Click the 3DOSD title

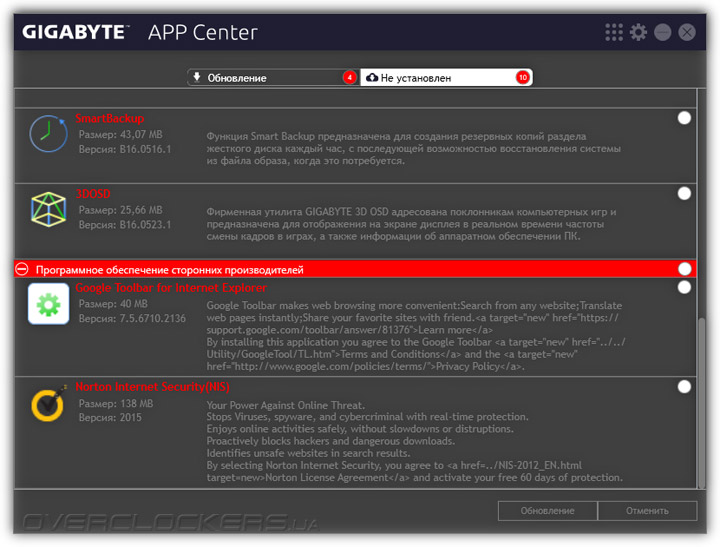click(93, 194)
